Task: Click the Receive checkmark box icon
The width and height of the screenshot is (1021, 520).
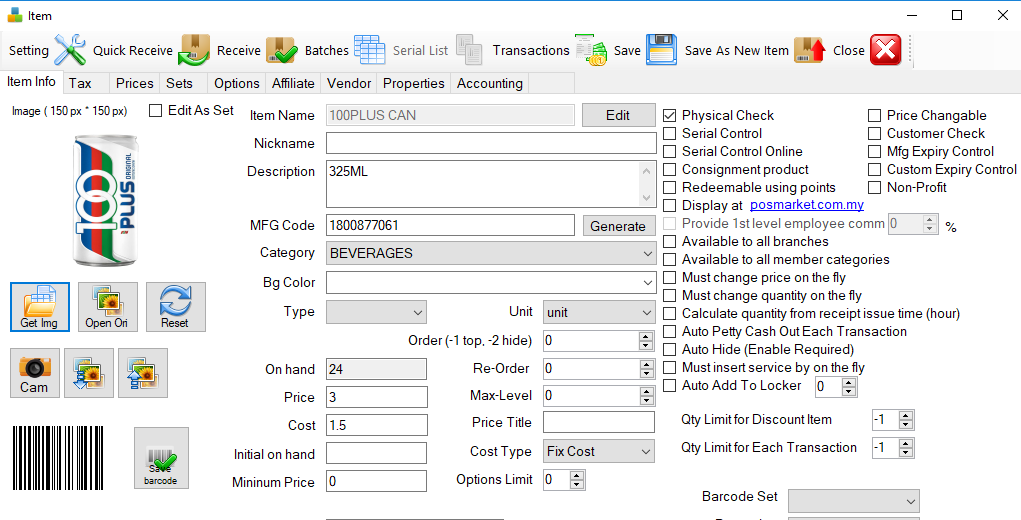Action: pos(282,50)
